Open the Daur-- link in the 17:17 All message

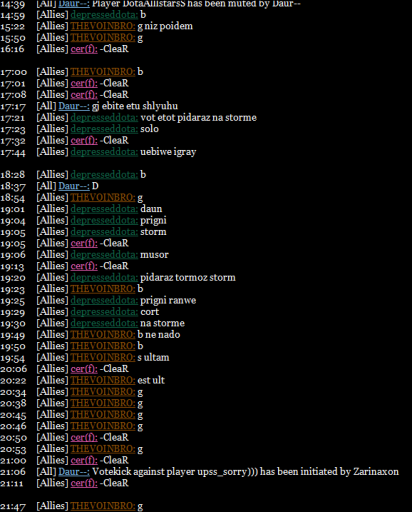(x=74, y=106)
